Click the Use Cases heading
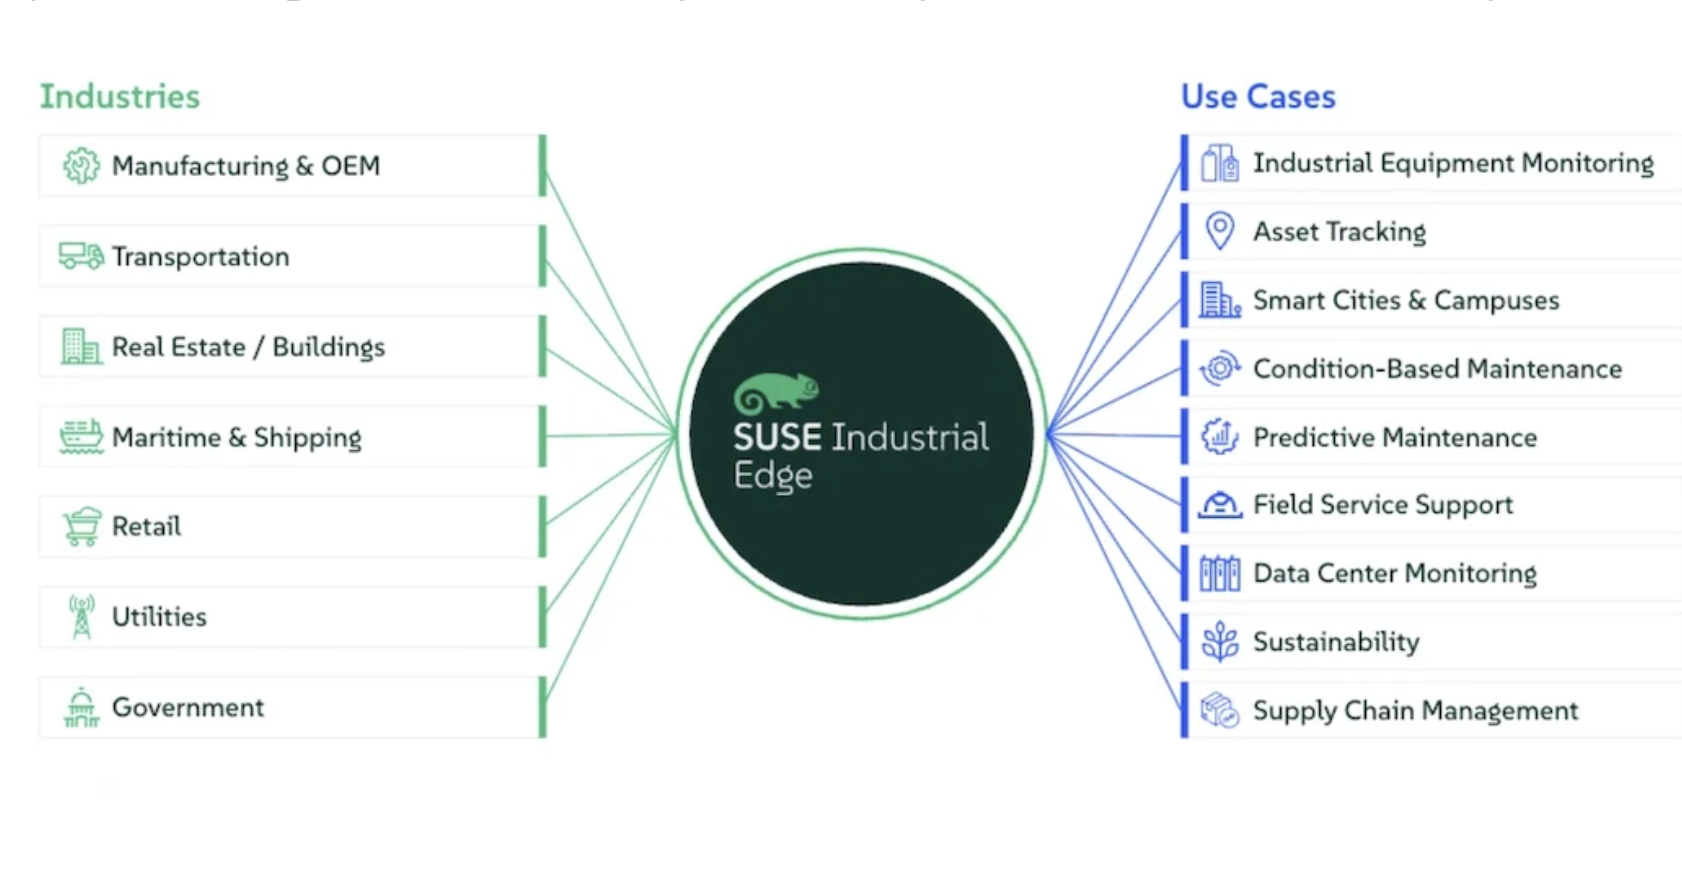1682x870 pixels. 1258,96
